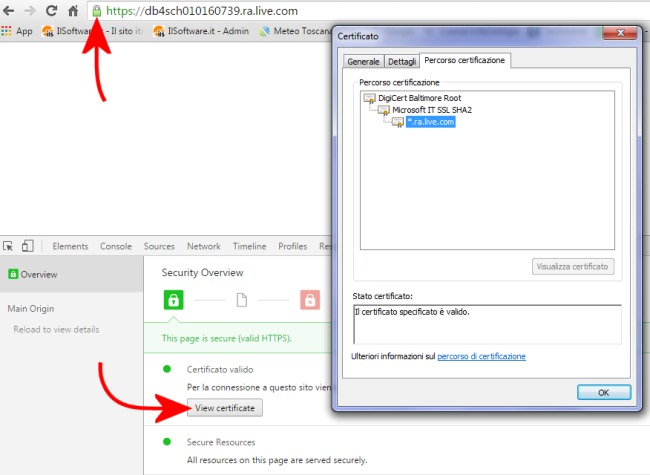Click 'Reload to view details' text
This screenshot has height=475, width=650.
tap(56, 330)
